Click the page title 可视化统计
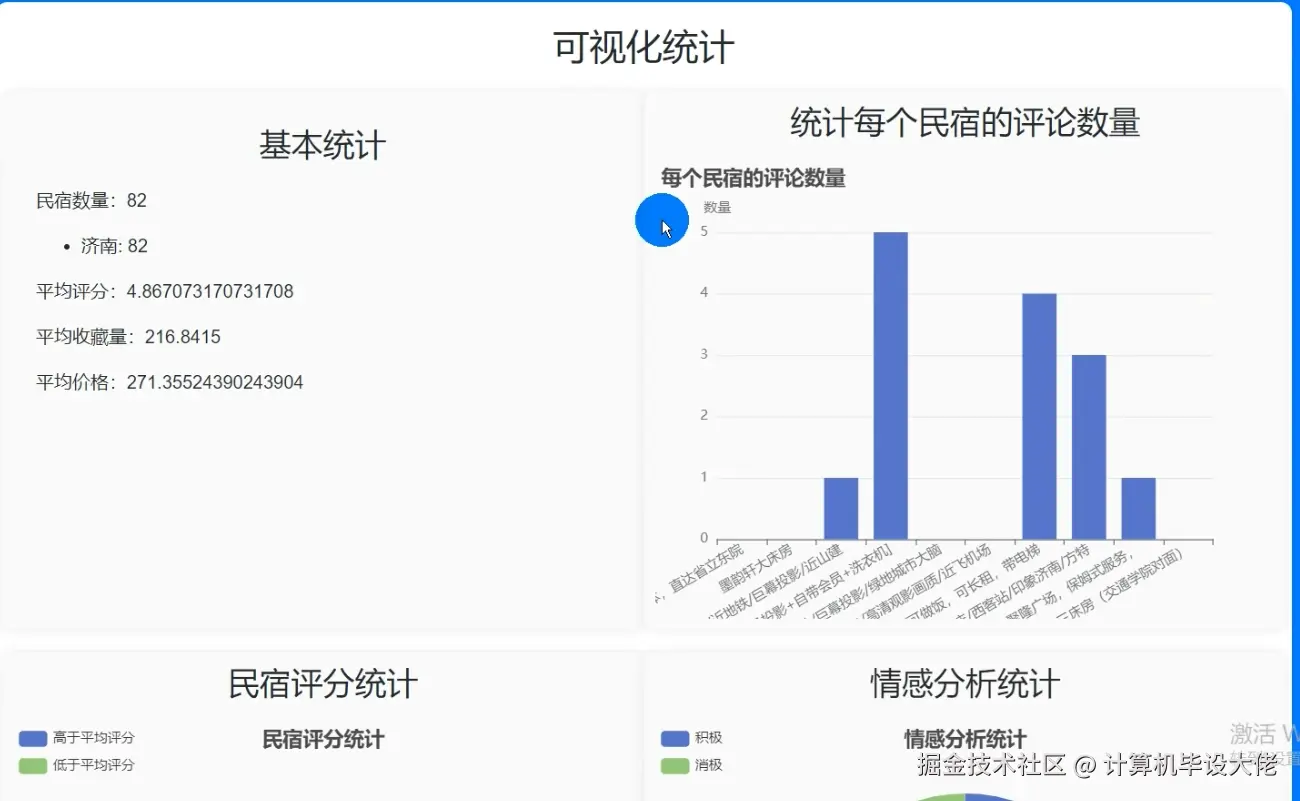The height and width of the screenshot is (801, 1300). [x=641, y=44]
